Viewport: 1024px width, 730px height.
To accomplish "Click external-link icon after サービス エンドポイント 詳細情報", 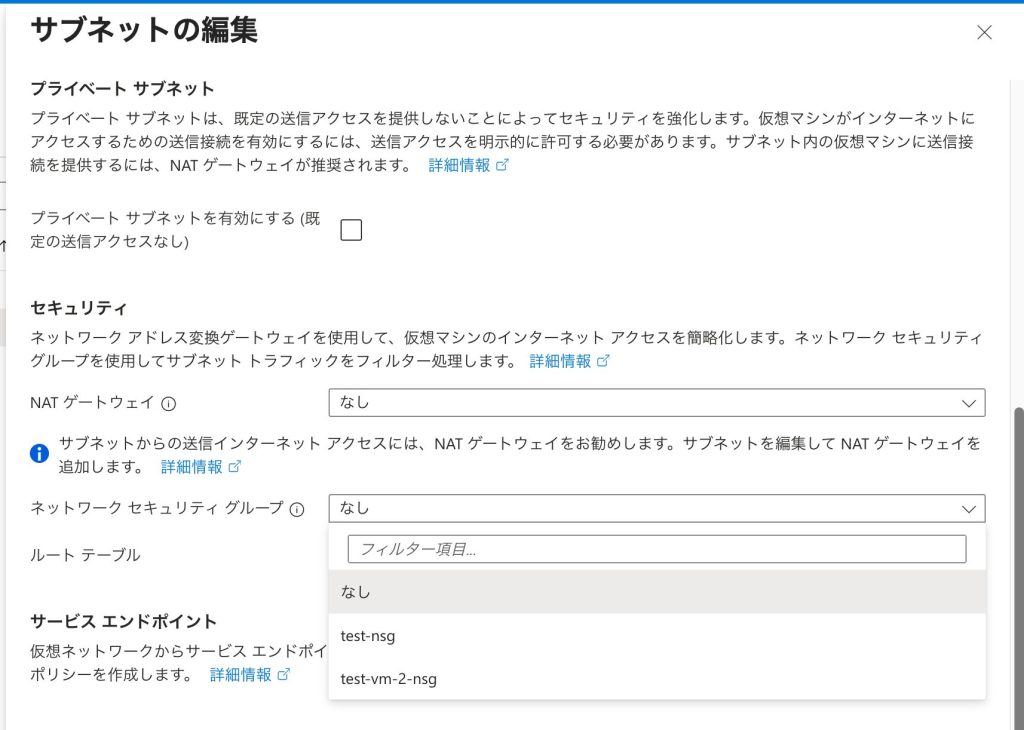I will coord(284,675).
